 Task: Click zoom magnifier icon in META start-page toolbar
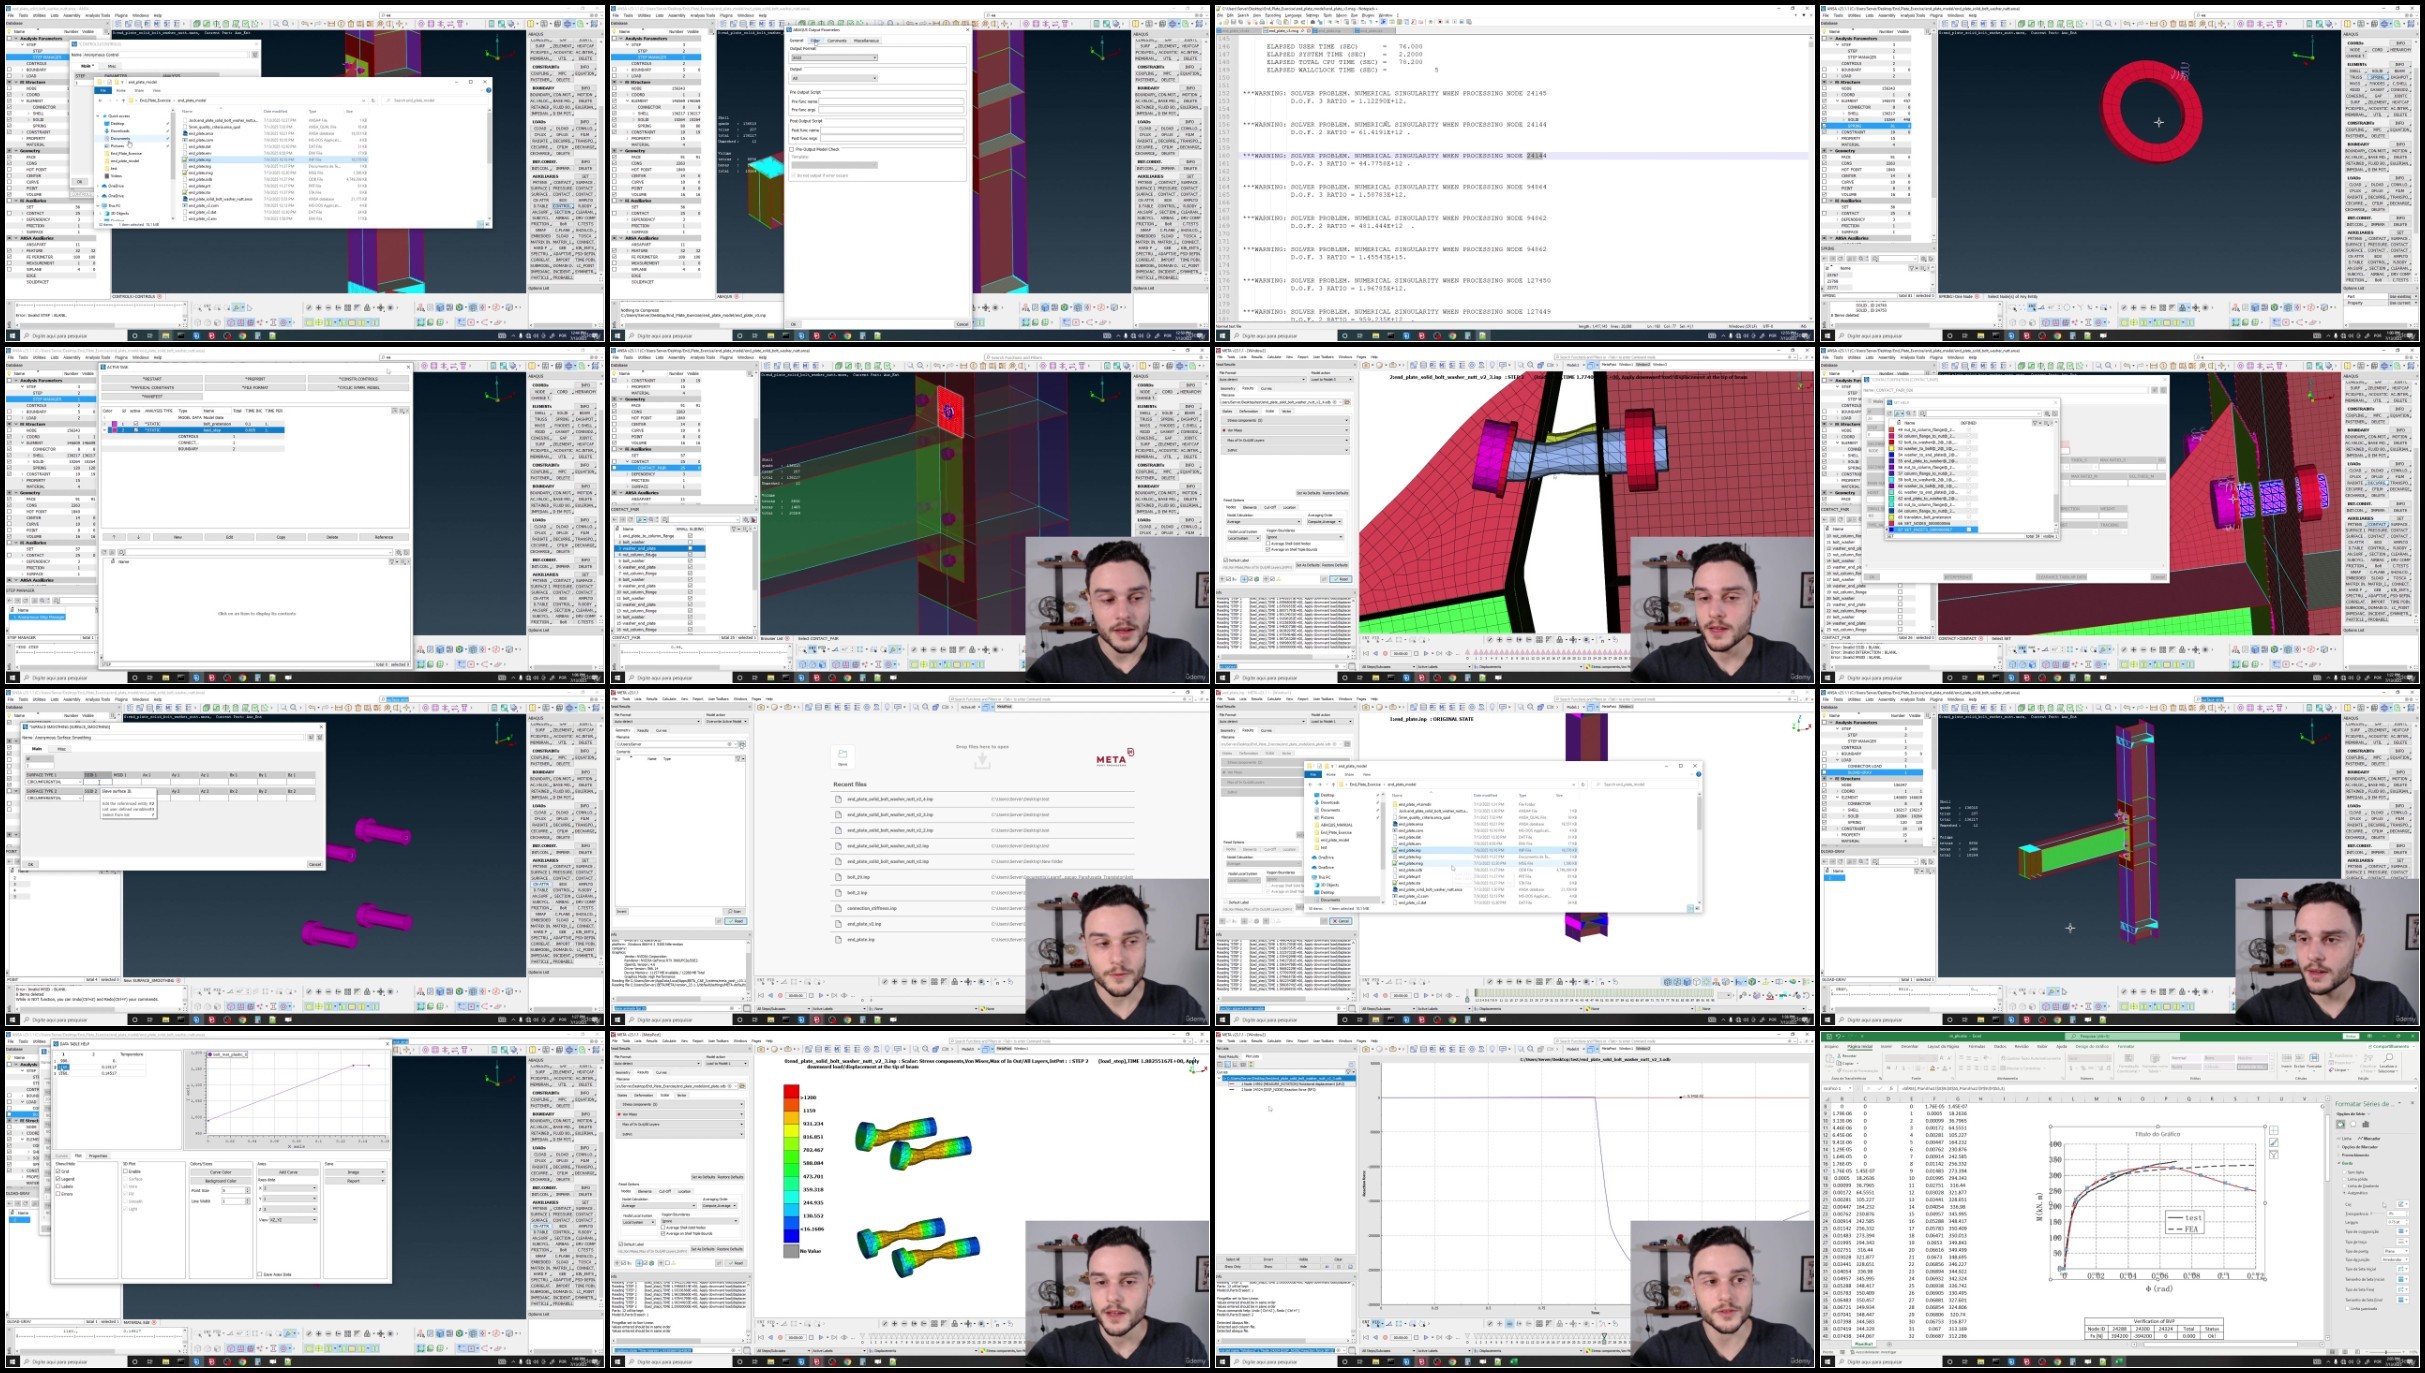click(x=925, y=707)
